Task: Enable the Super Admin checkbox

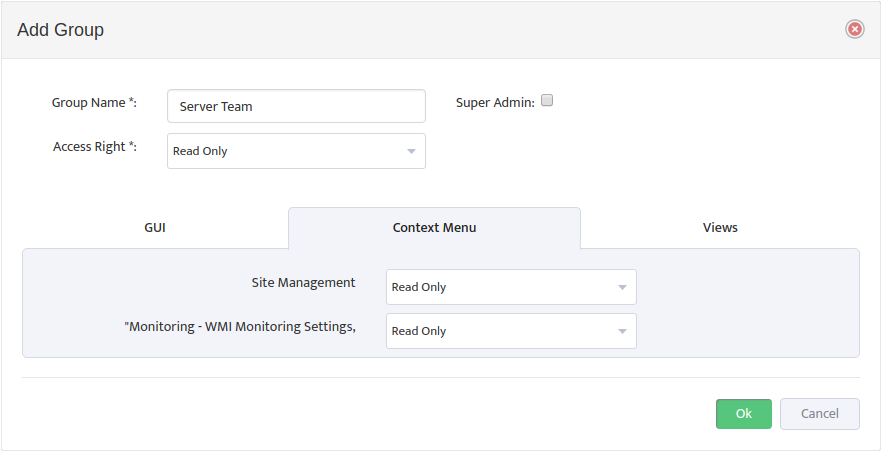Action: 547,101
